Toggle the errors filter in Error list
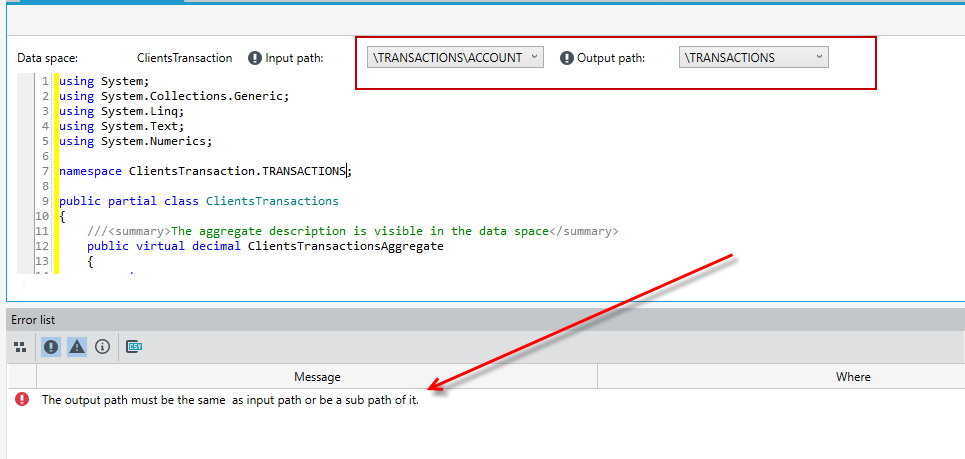The image size is (965, 459). pos(50,347)
